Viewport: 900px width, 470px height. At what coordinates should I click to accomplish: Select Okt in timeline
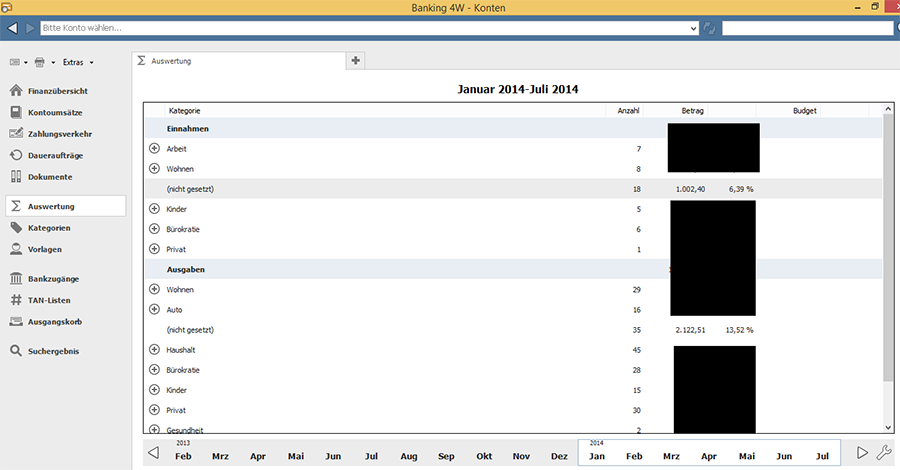[x=484, y=456]
